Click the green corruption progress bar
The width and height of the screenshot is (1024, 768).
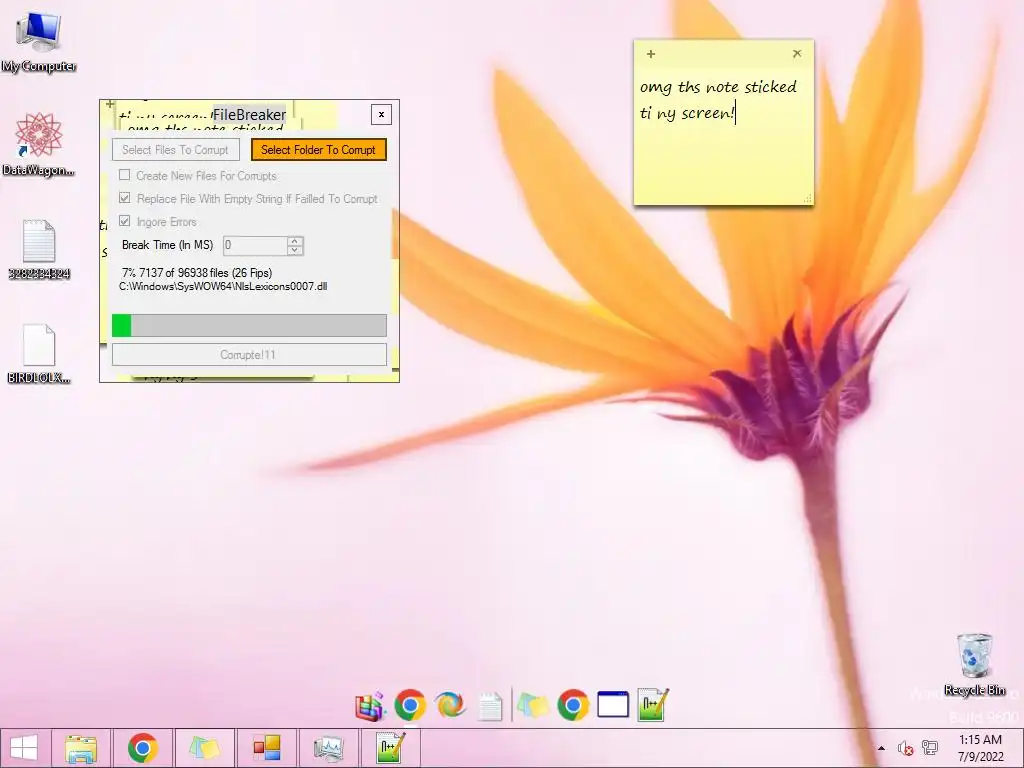pyautogui.click(x=249, y=325)
